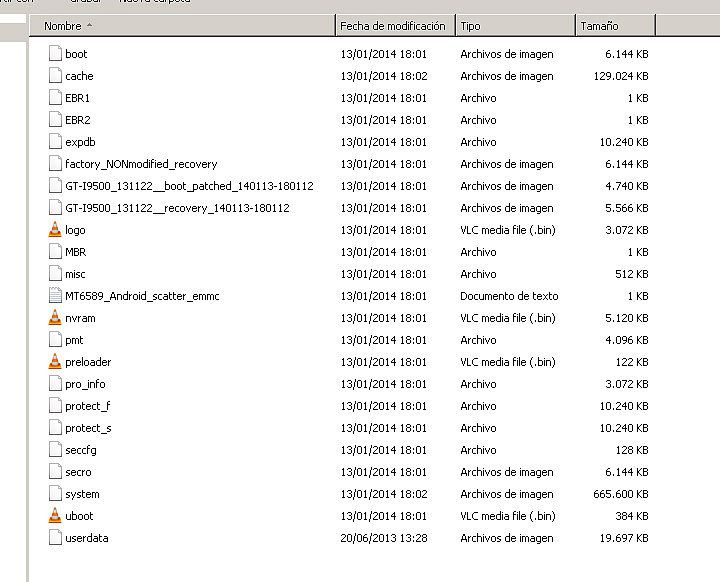Click VLC media file type for logo
The image size is (720, 582).
[x=508, y=230]
